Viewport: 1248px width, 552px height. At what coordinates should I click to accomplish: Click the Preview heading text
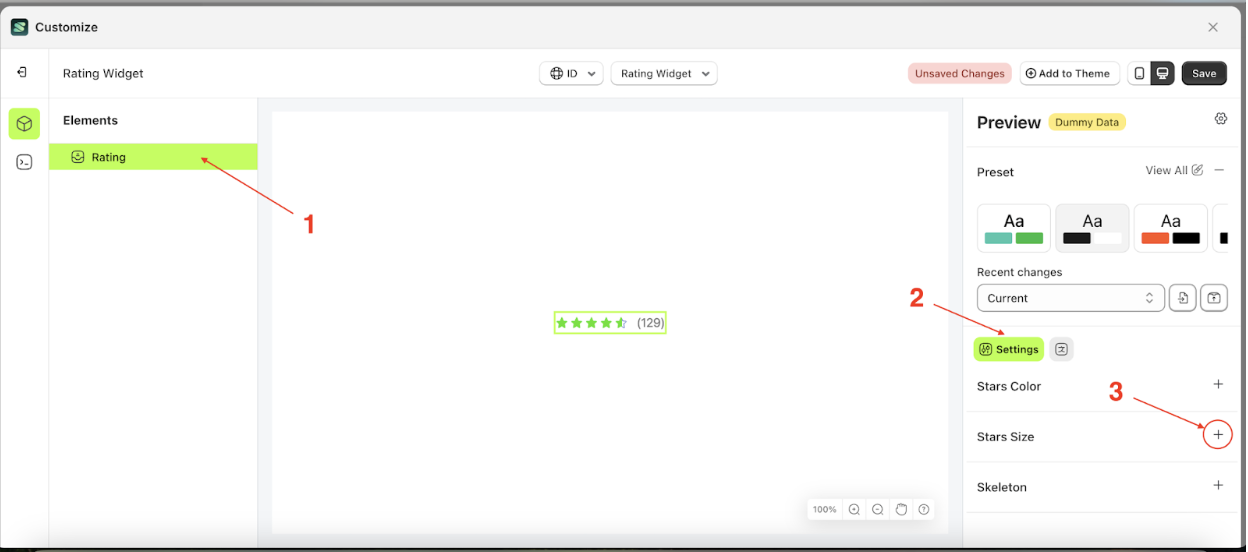[x=1009, y=122]
